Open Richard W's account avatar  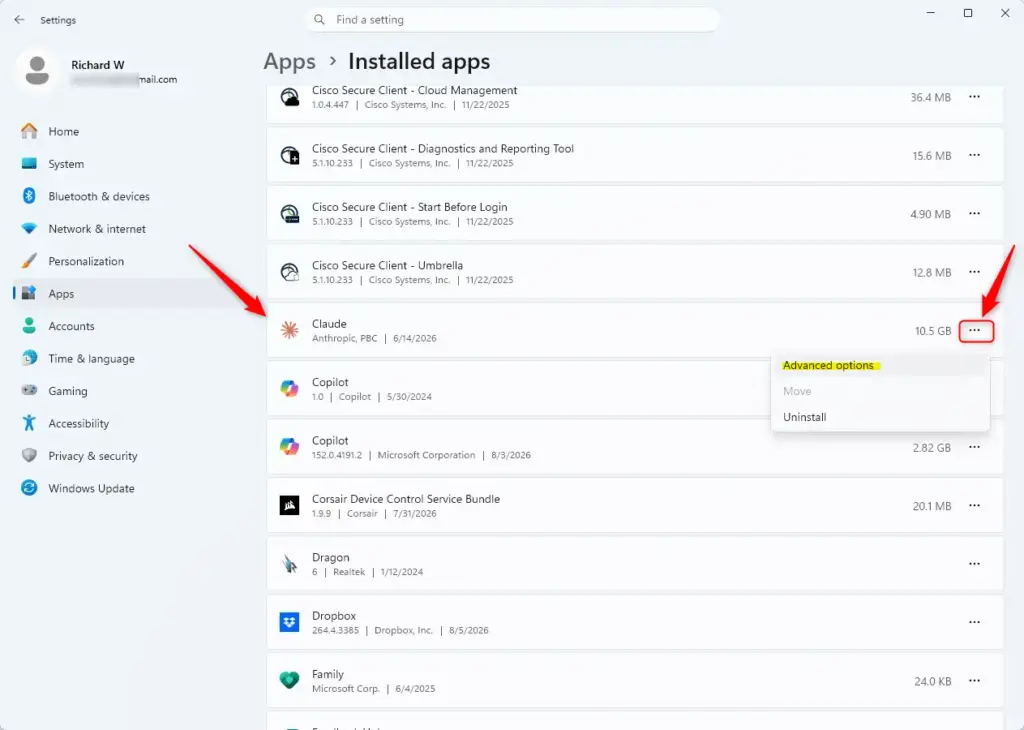[x=37, y=71]
